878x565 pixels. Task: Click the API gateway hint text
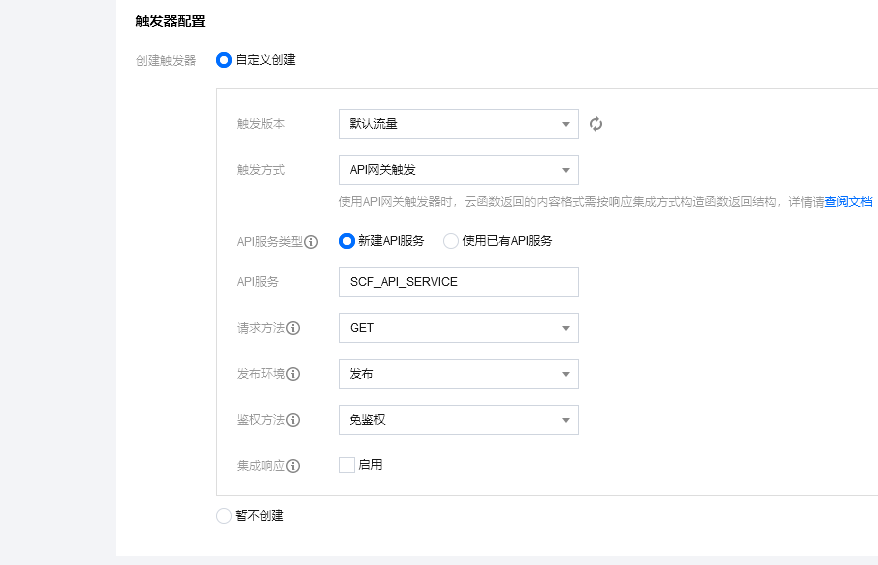pos(581,202)
